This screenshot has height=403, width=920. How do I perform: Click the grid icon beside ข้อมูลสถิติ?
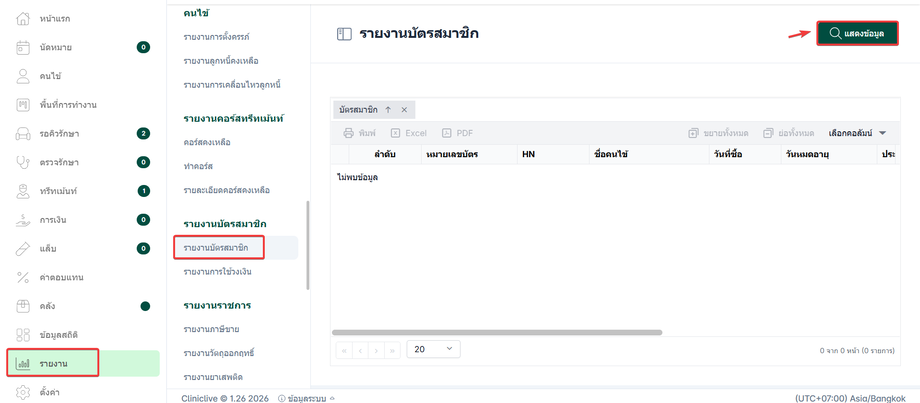coord(22,335)
